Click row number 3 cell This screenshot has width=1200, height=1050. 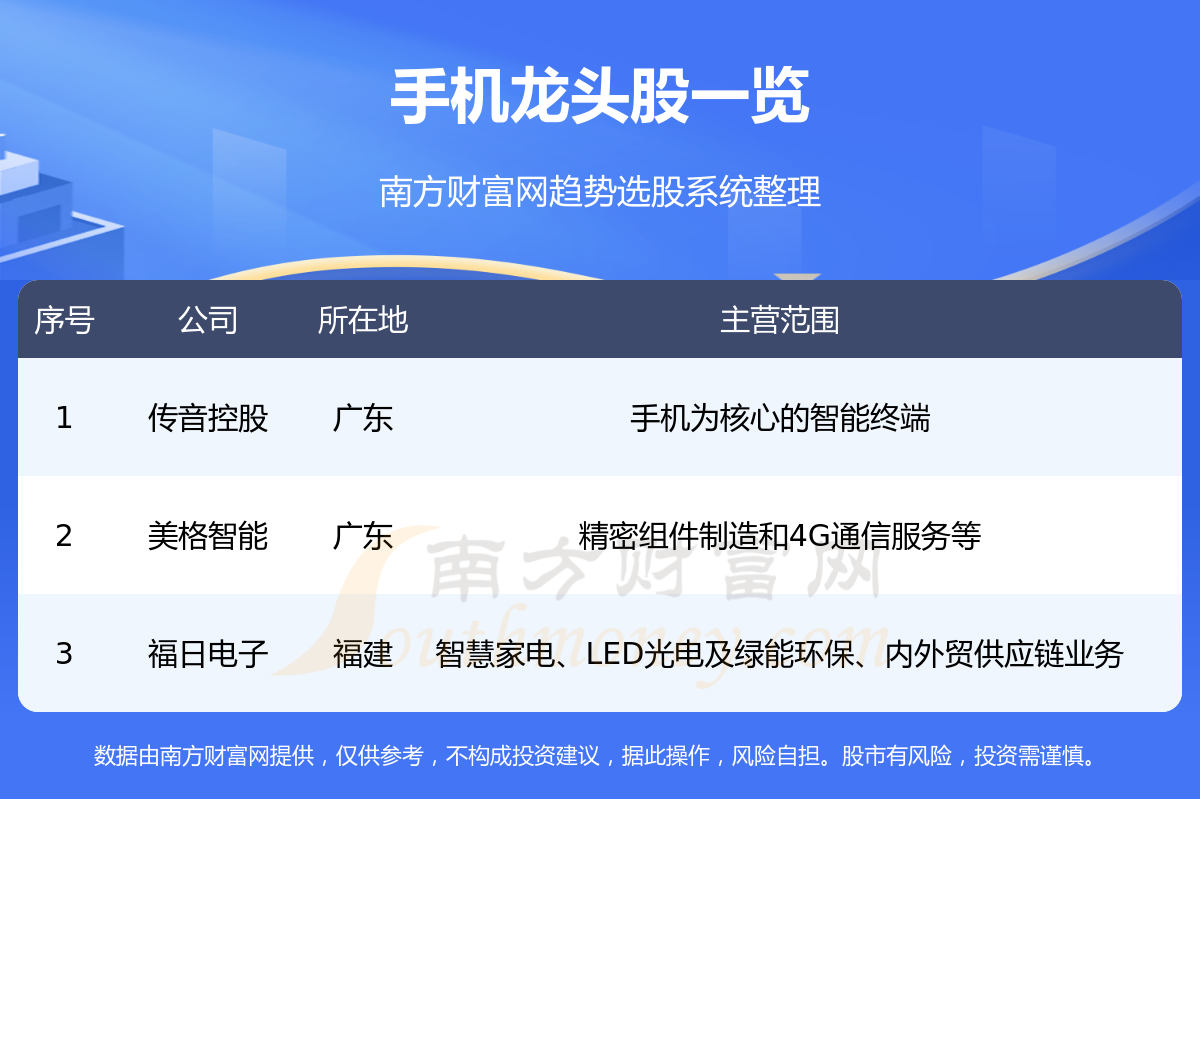(x=64, y=654)
